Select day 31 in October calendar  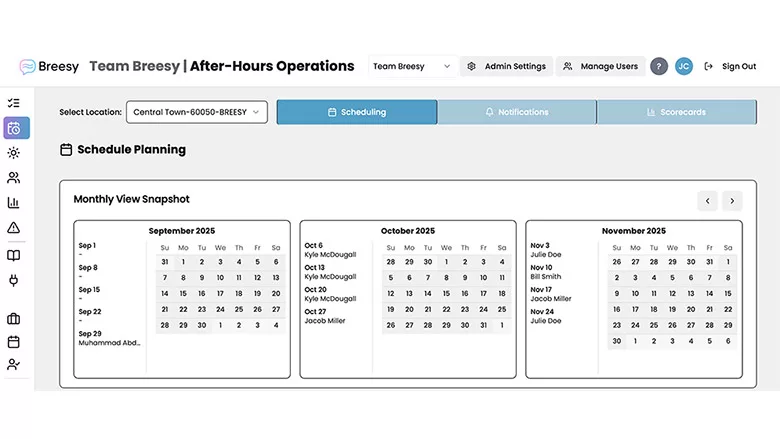pyautogui.click(x=483, y=325)
